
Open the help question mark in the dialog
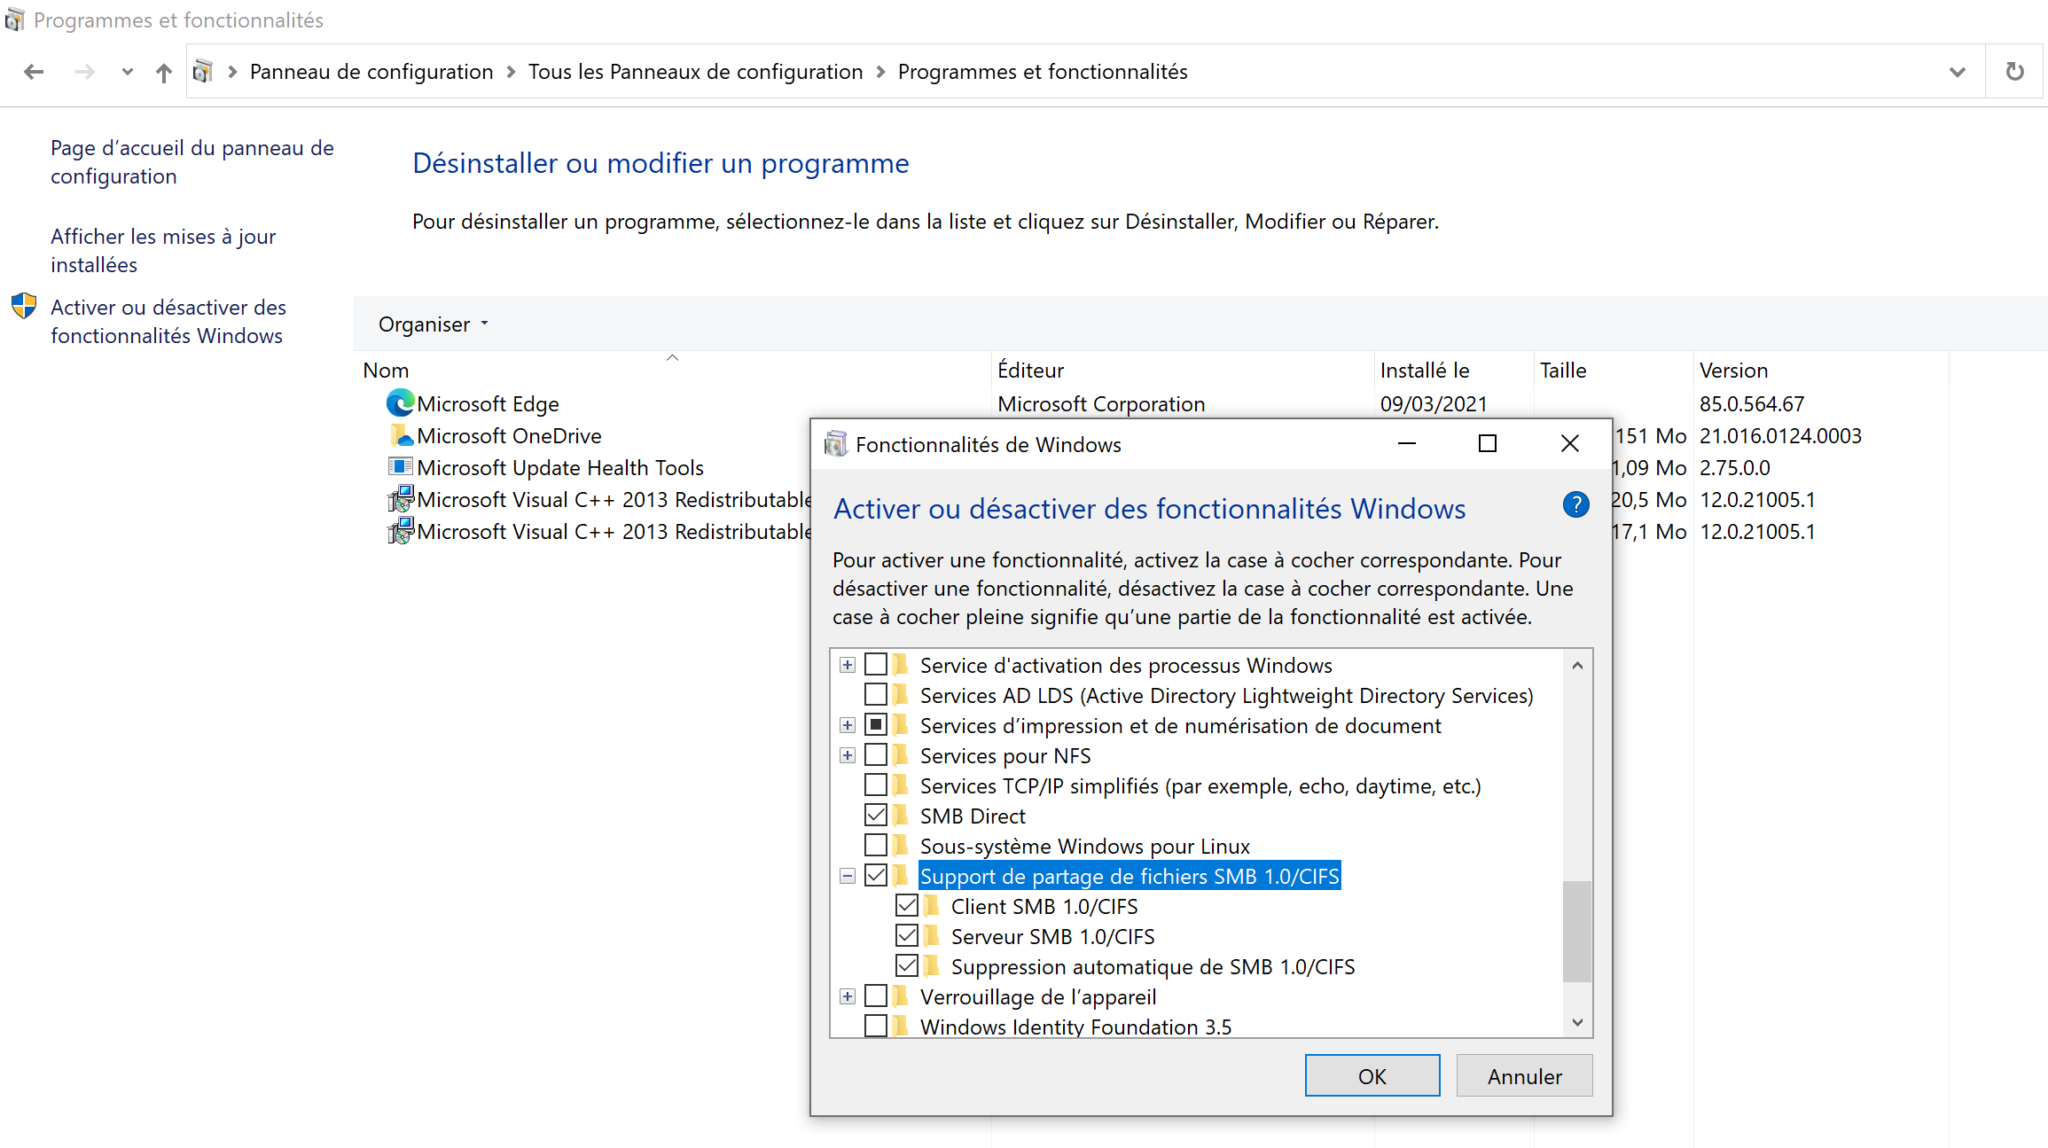[1575, 505]
